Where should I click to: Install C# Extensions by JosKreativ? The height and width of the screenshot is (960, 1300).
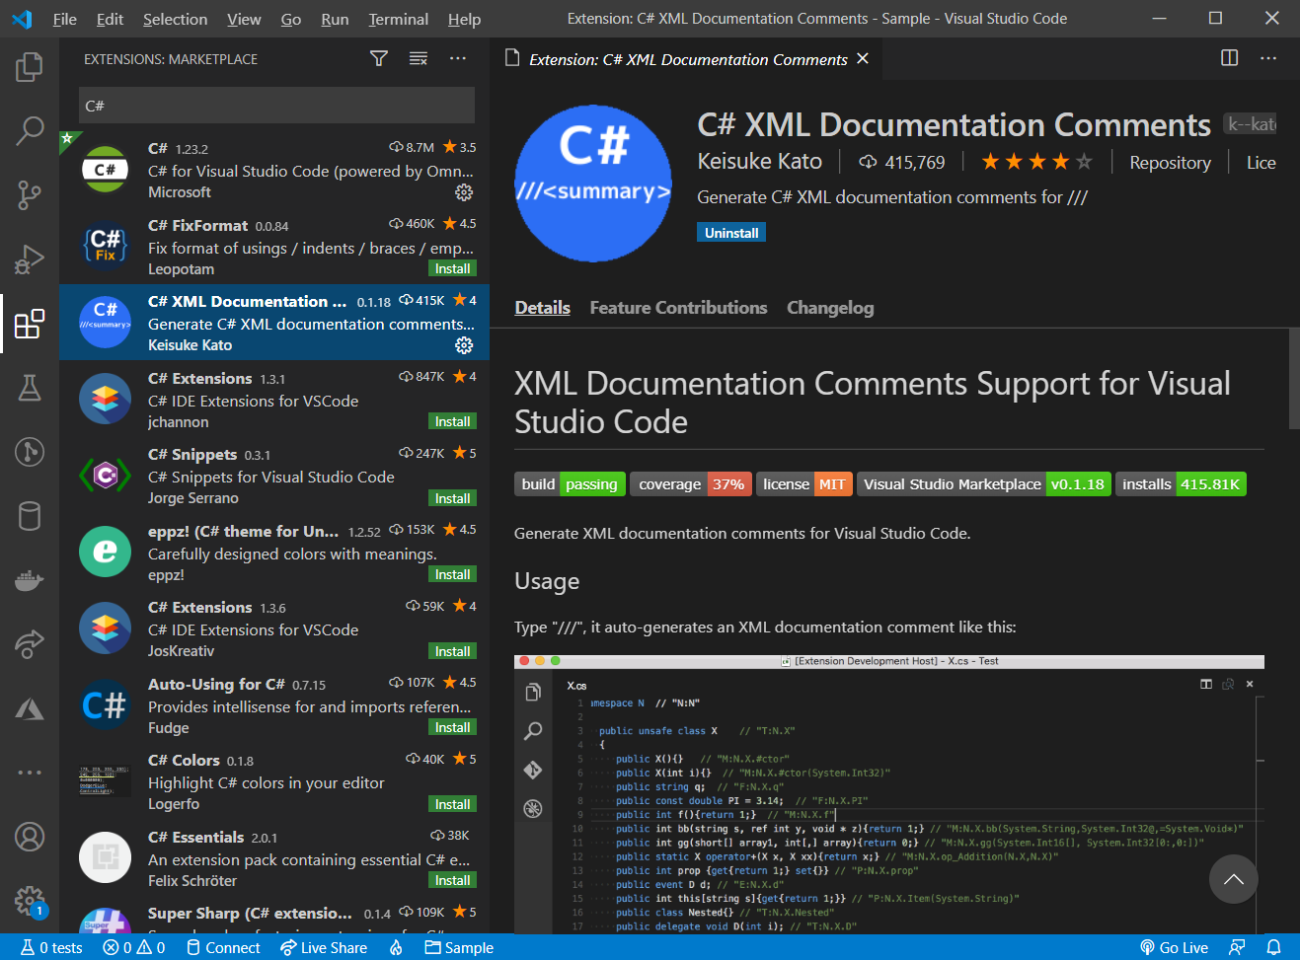click(452, 652)
